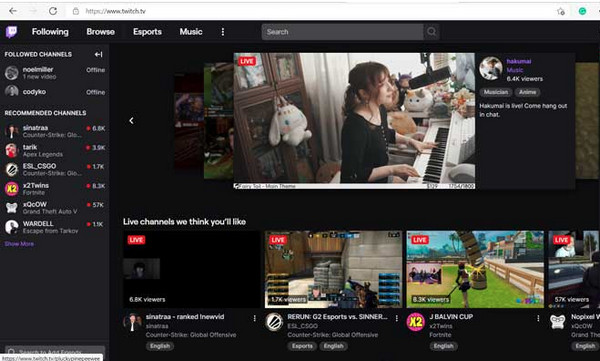The height and width of the screenshot is (361, 600).
Task: Click ESL_CSGO avatar in recommended channels
Action: coord(11,170)
